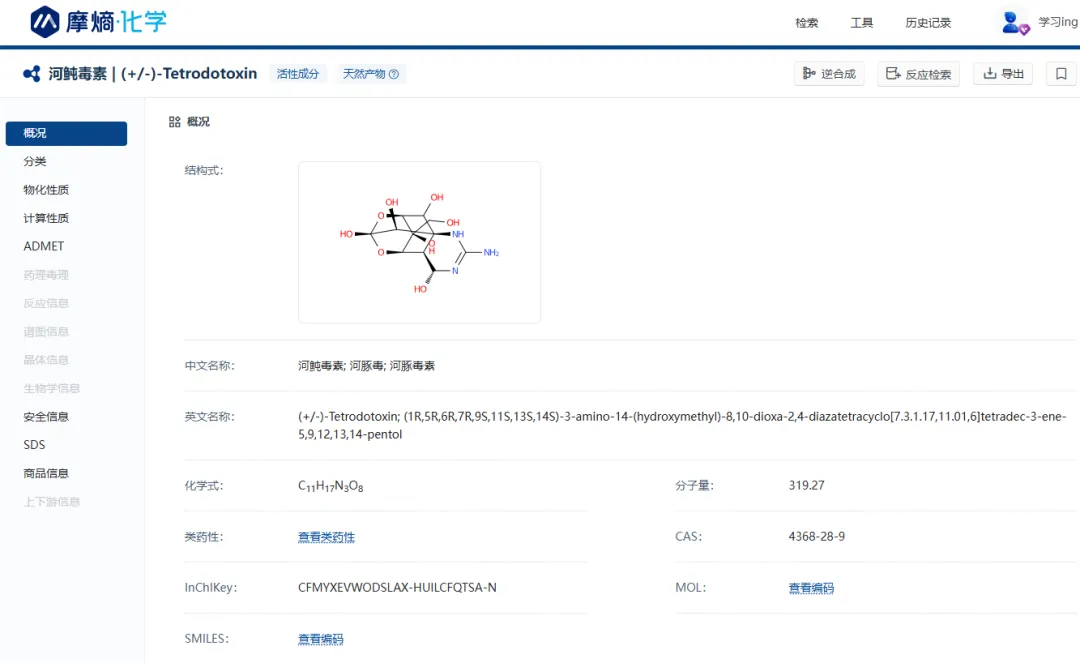Click the 导出 export button
Viewport: 1080px width, 663px height.
point(1003,74)
